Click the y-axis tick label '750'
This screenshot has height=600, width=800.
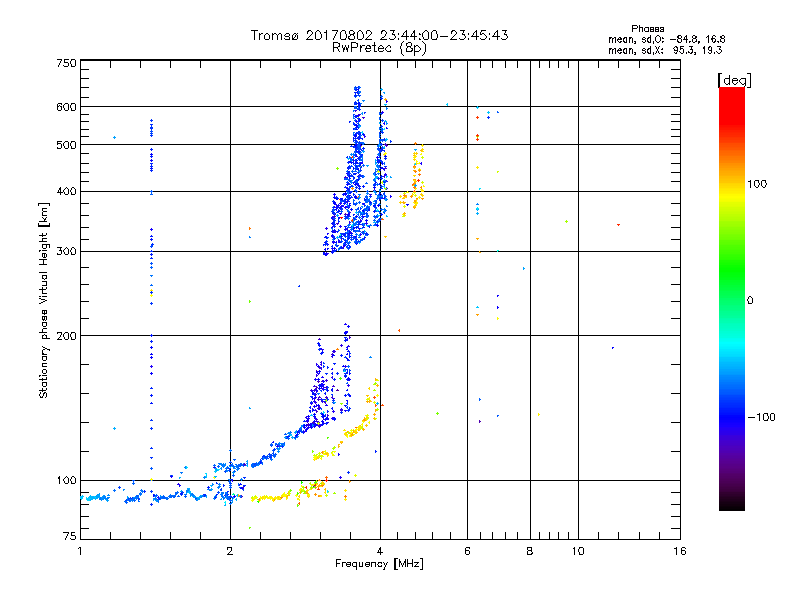pos(66,63)
